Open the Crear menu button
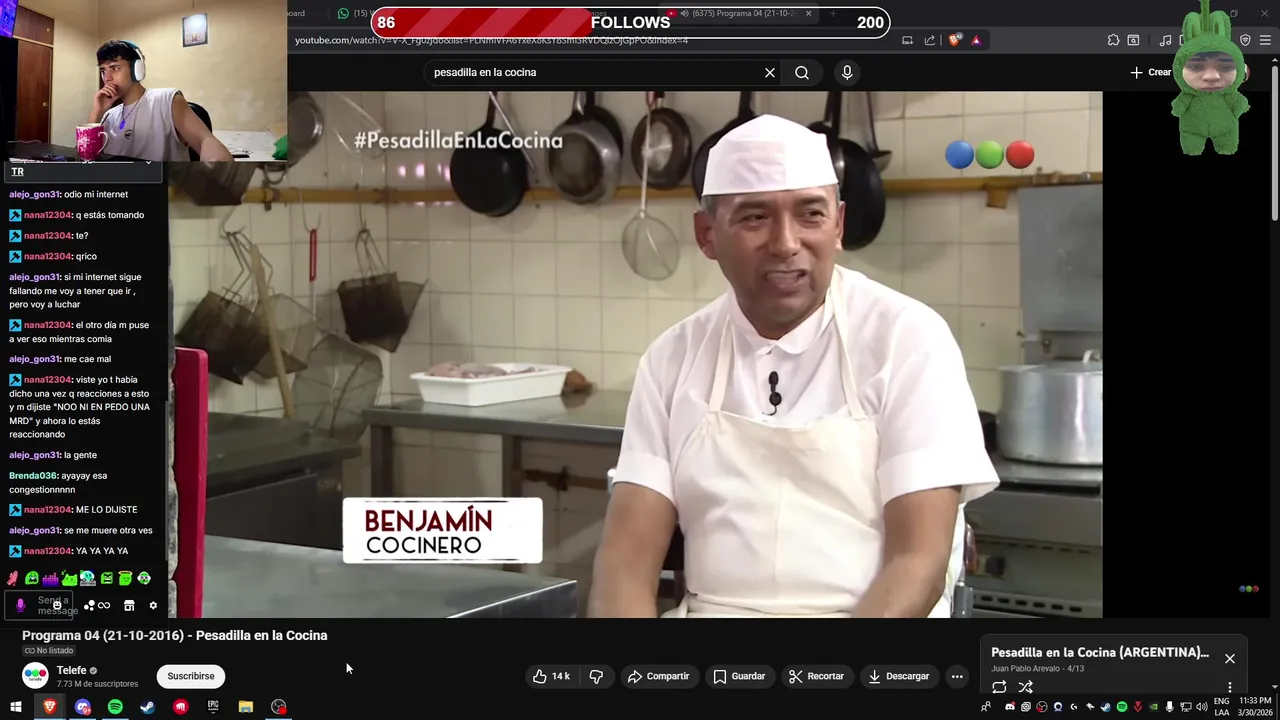The width and height of the screenshot is (1280, 720). click(x=1151, y=72)
